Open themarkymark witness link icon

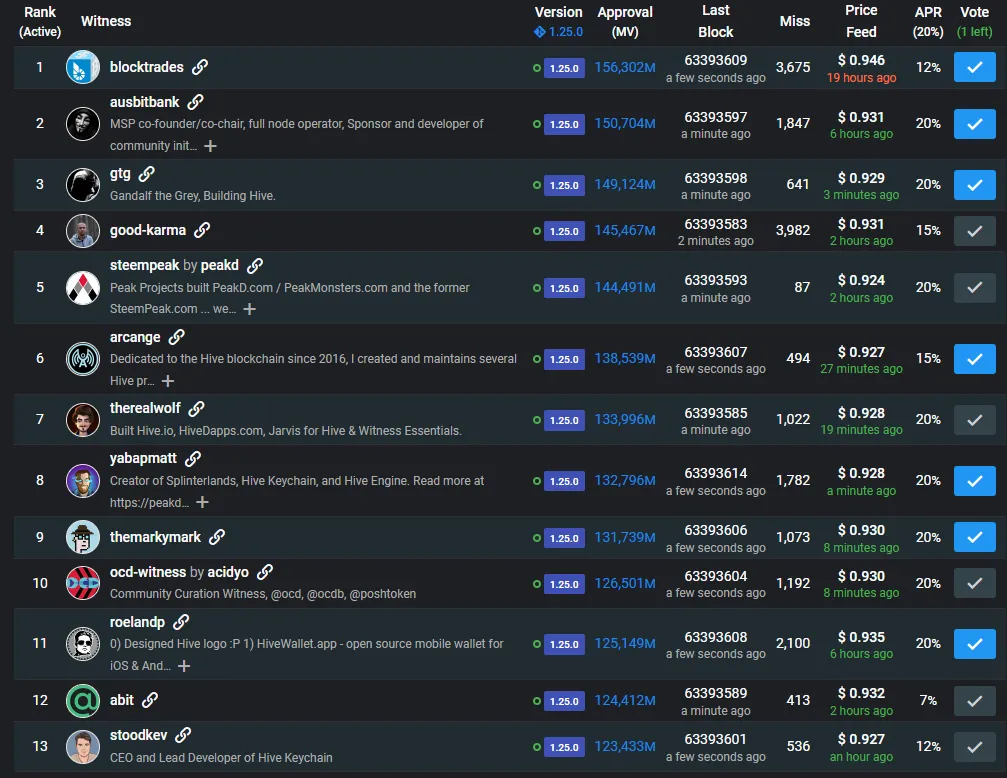pos(217,536)
